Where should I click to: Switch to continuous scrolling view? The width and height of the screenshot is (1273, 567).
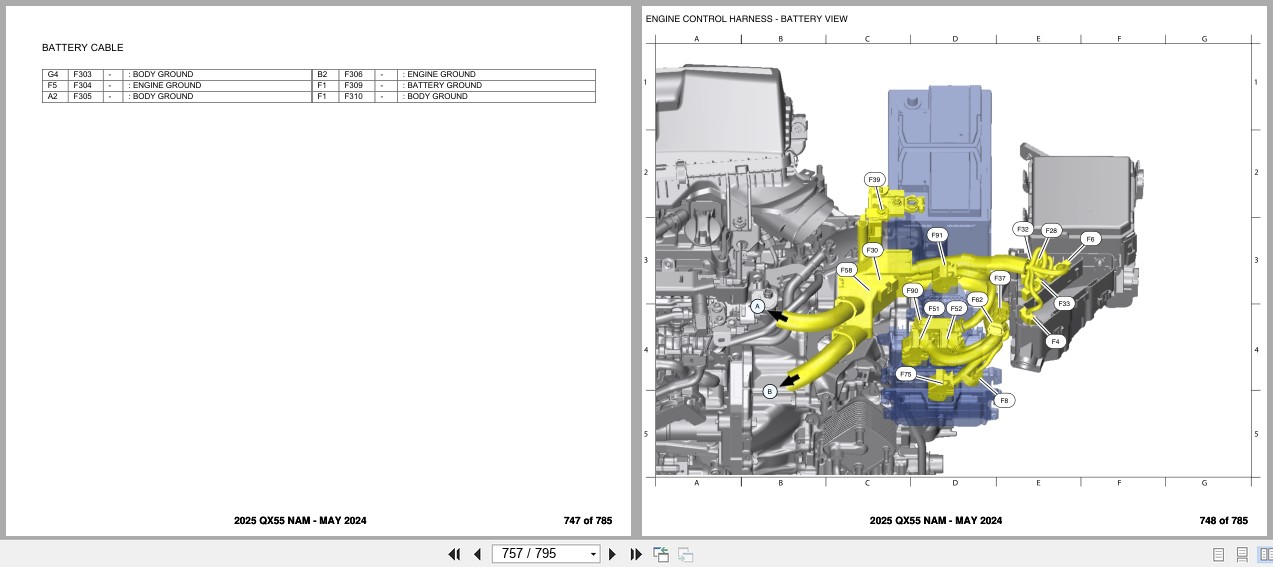point(1242,554)
